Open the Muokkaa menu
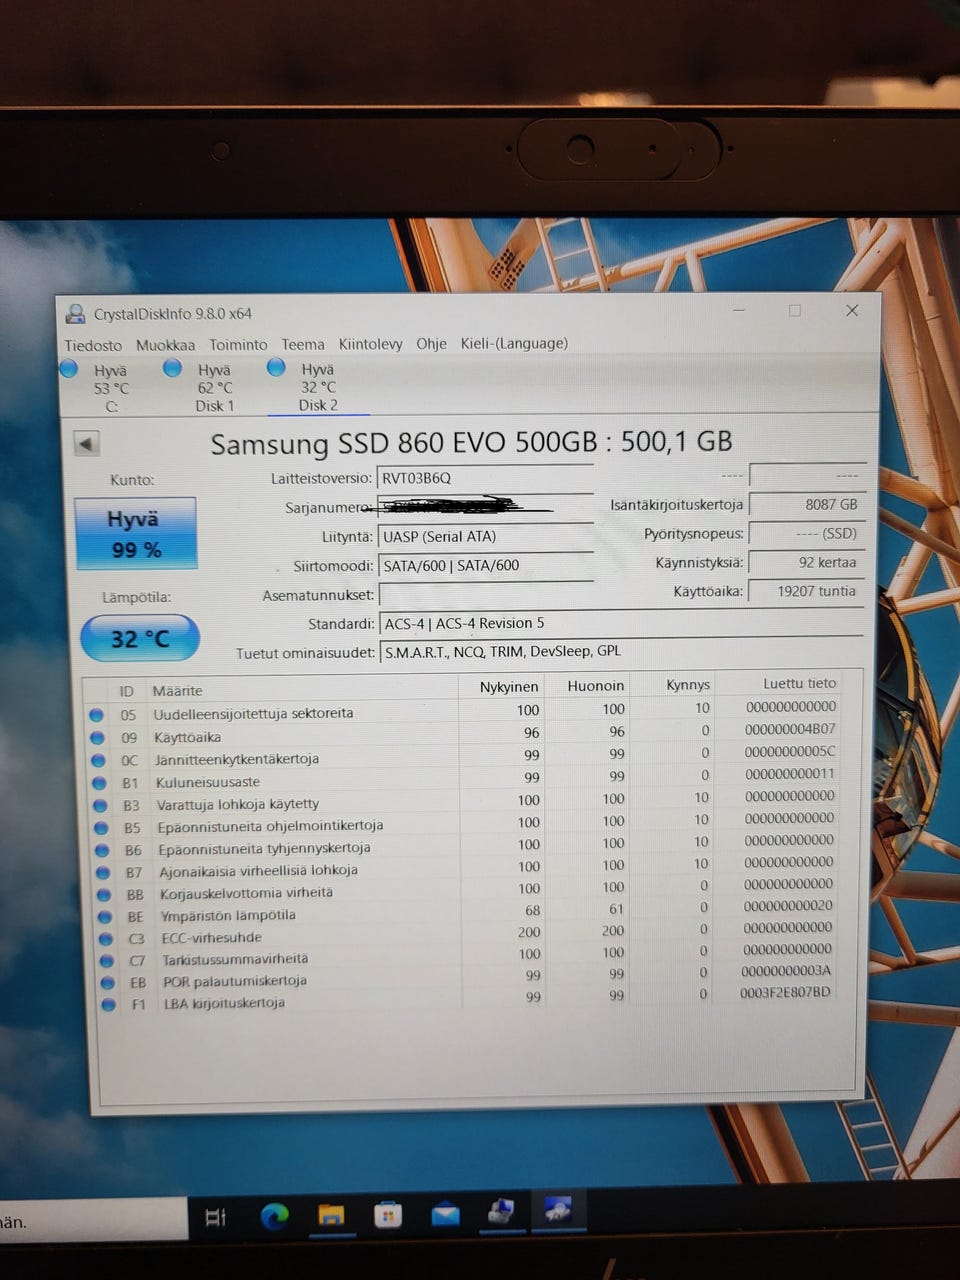 pyautogui.click(x=165, y=345)
